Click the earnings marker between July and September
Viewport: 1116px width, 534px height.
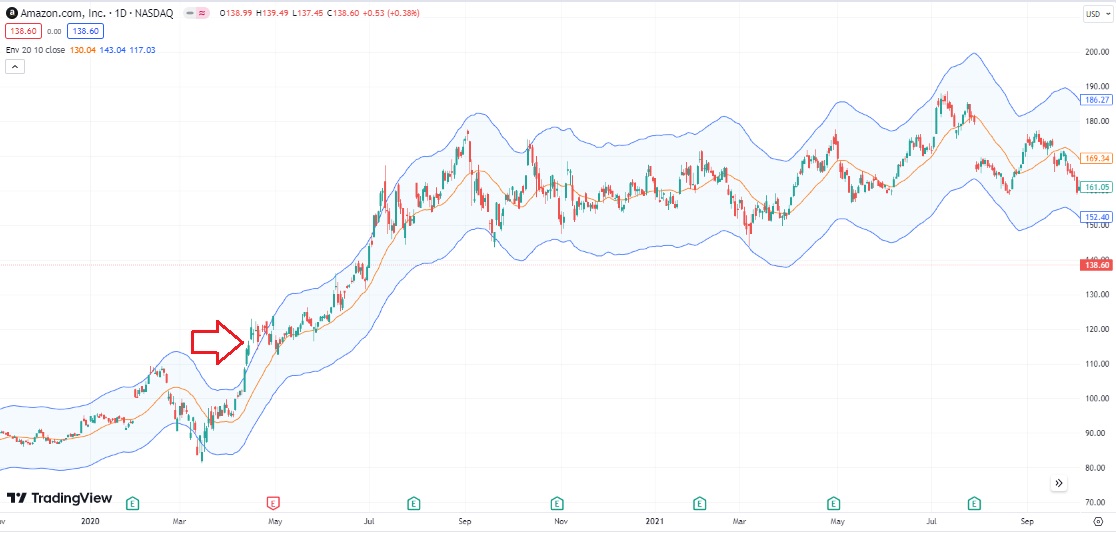[x=413, y=503]
